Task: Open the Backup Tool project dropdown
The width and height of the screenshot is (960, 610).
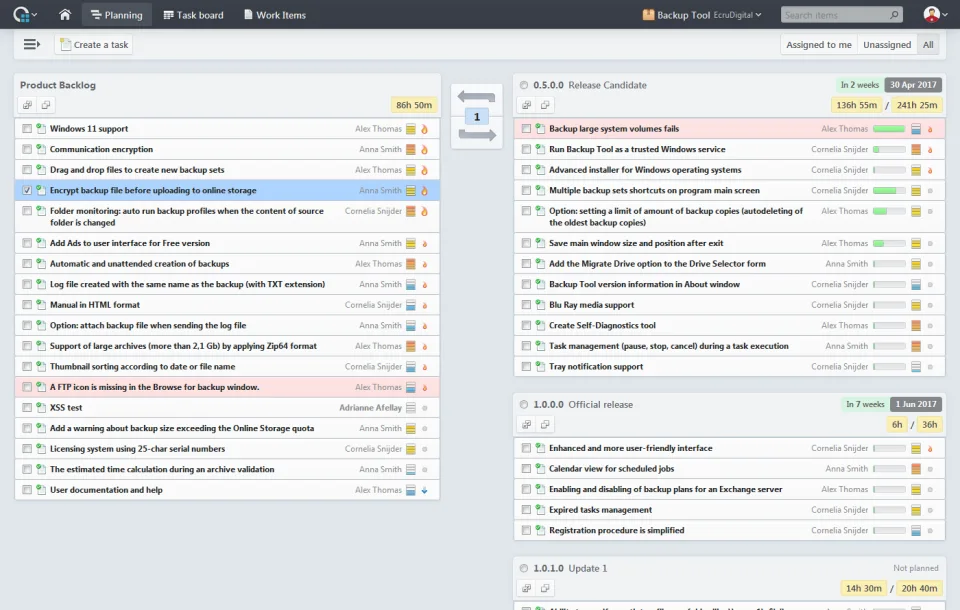Action: tap(702, 15)
